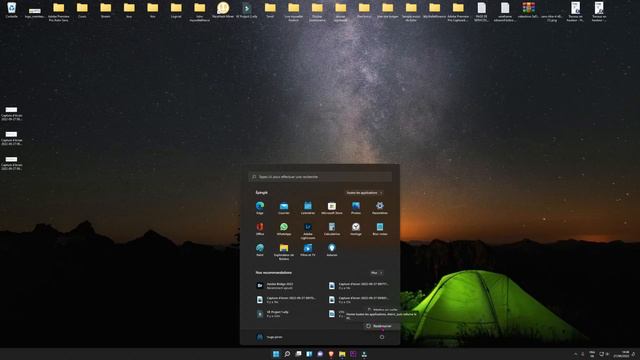Launch the Calendrier app
The width and height of the screenshot is (640, 360).
click(308, 207)
